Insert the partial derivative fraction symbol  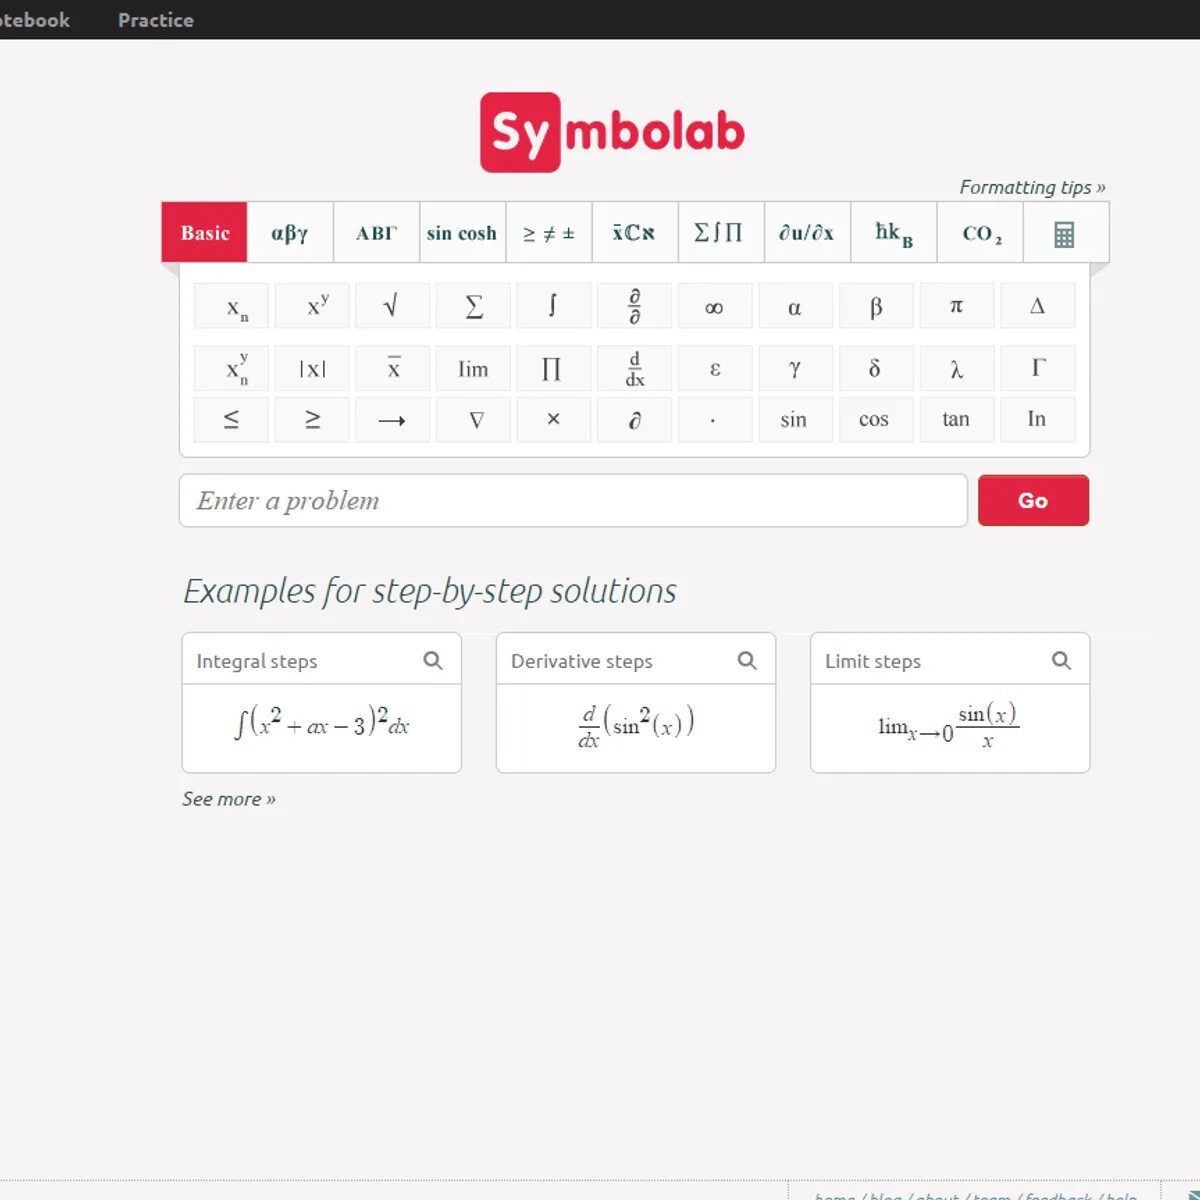(x=634, y=306)
